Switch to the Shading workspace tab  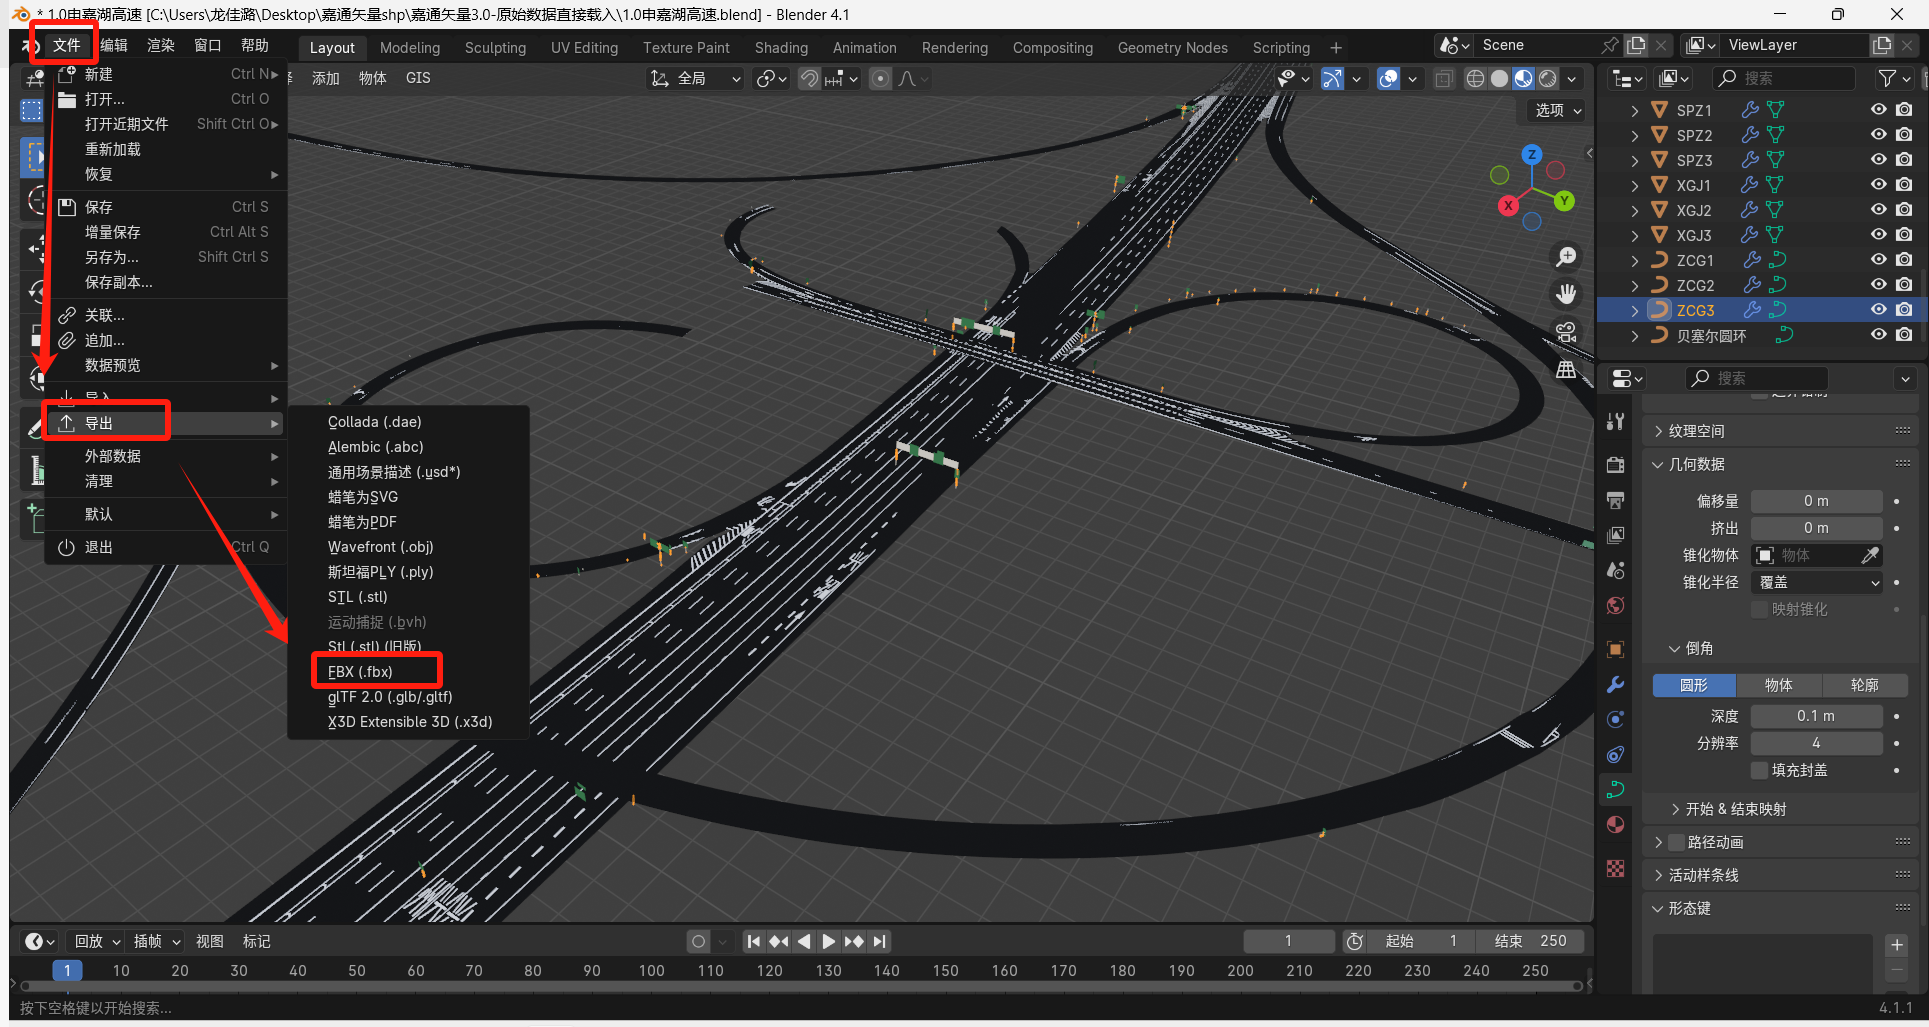[x=781, y=48]
